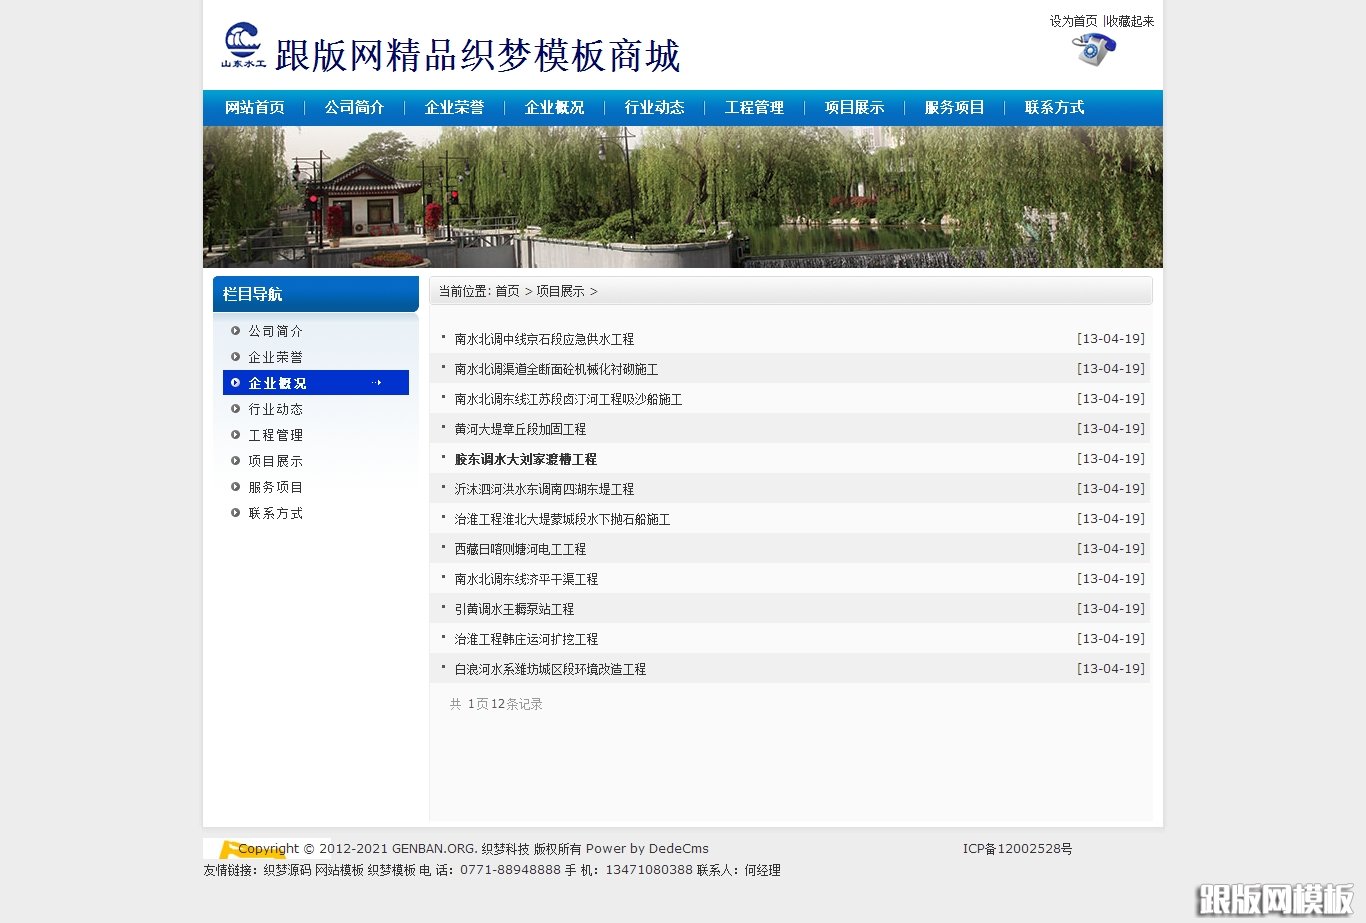Click the 收藏起来 link at top right
Screen dimensions: 1366x923
(1130, 21)
